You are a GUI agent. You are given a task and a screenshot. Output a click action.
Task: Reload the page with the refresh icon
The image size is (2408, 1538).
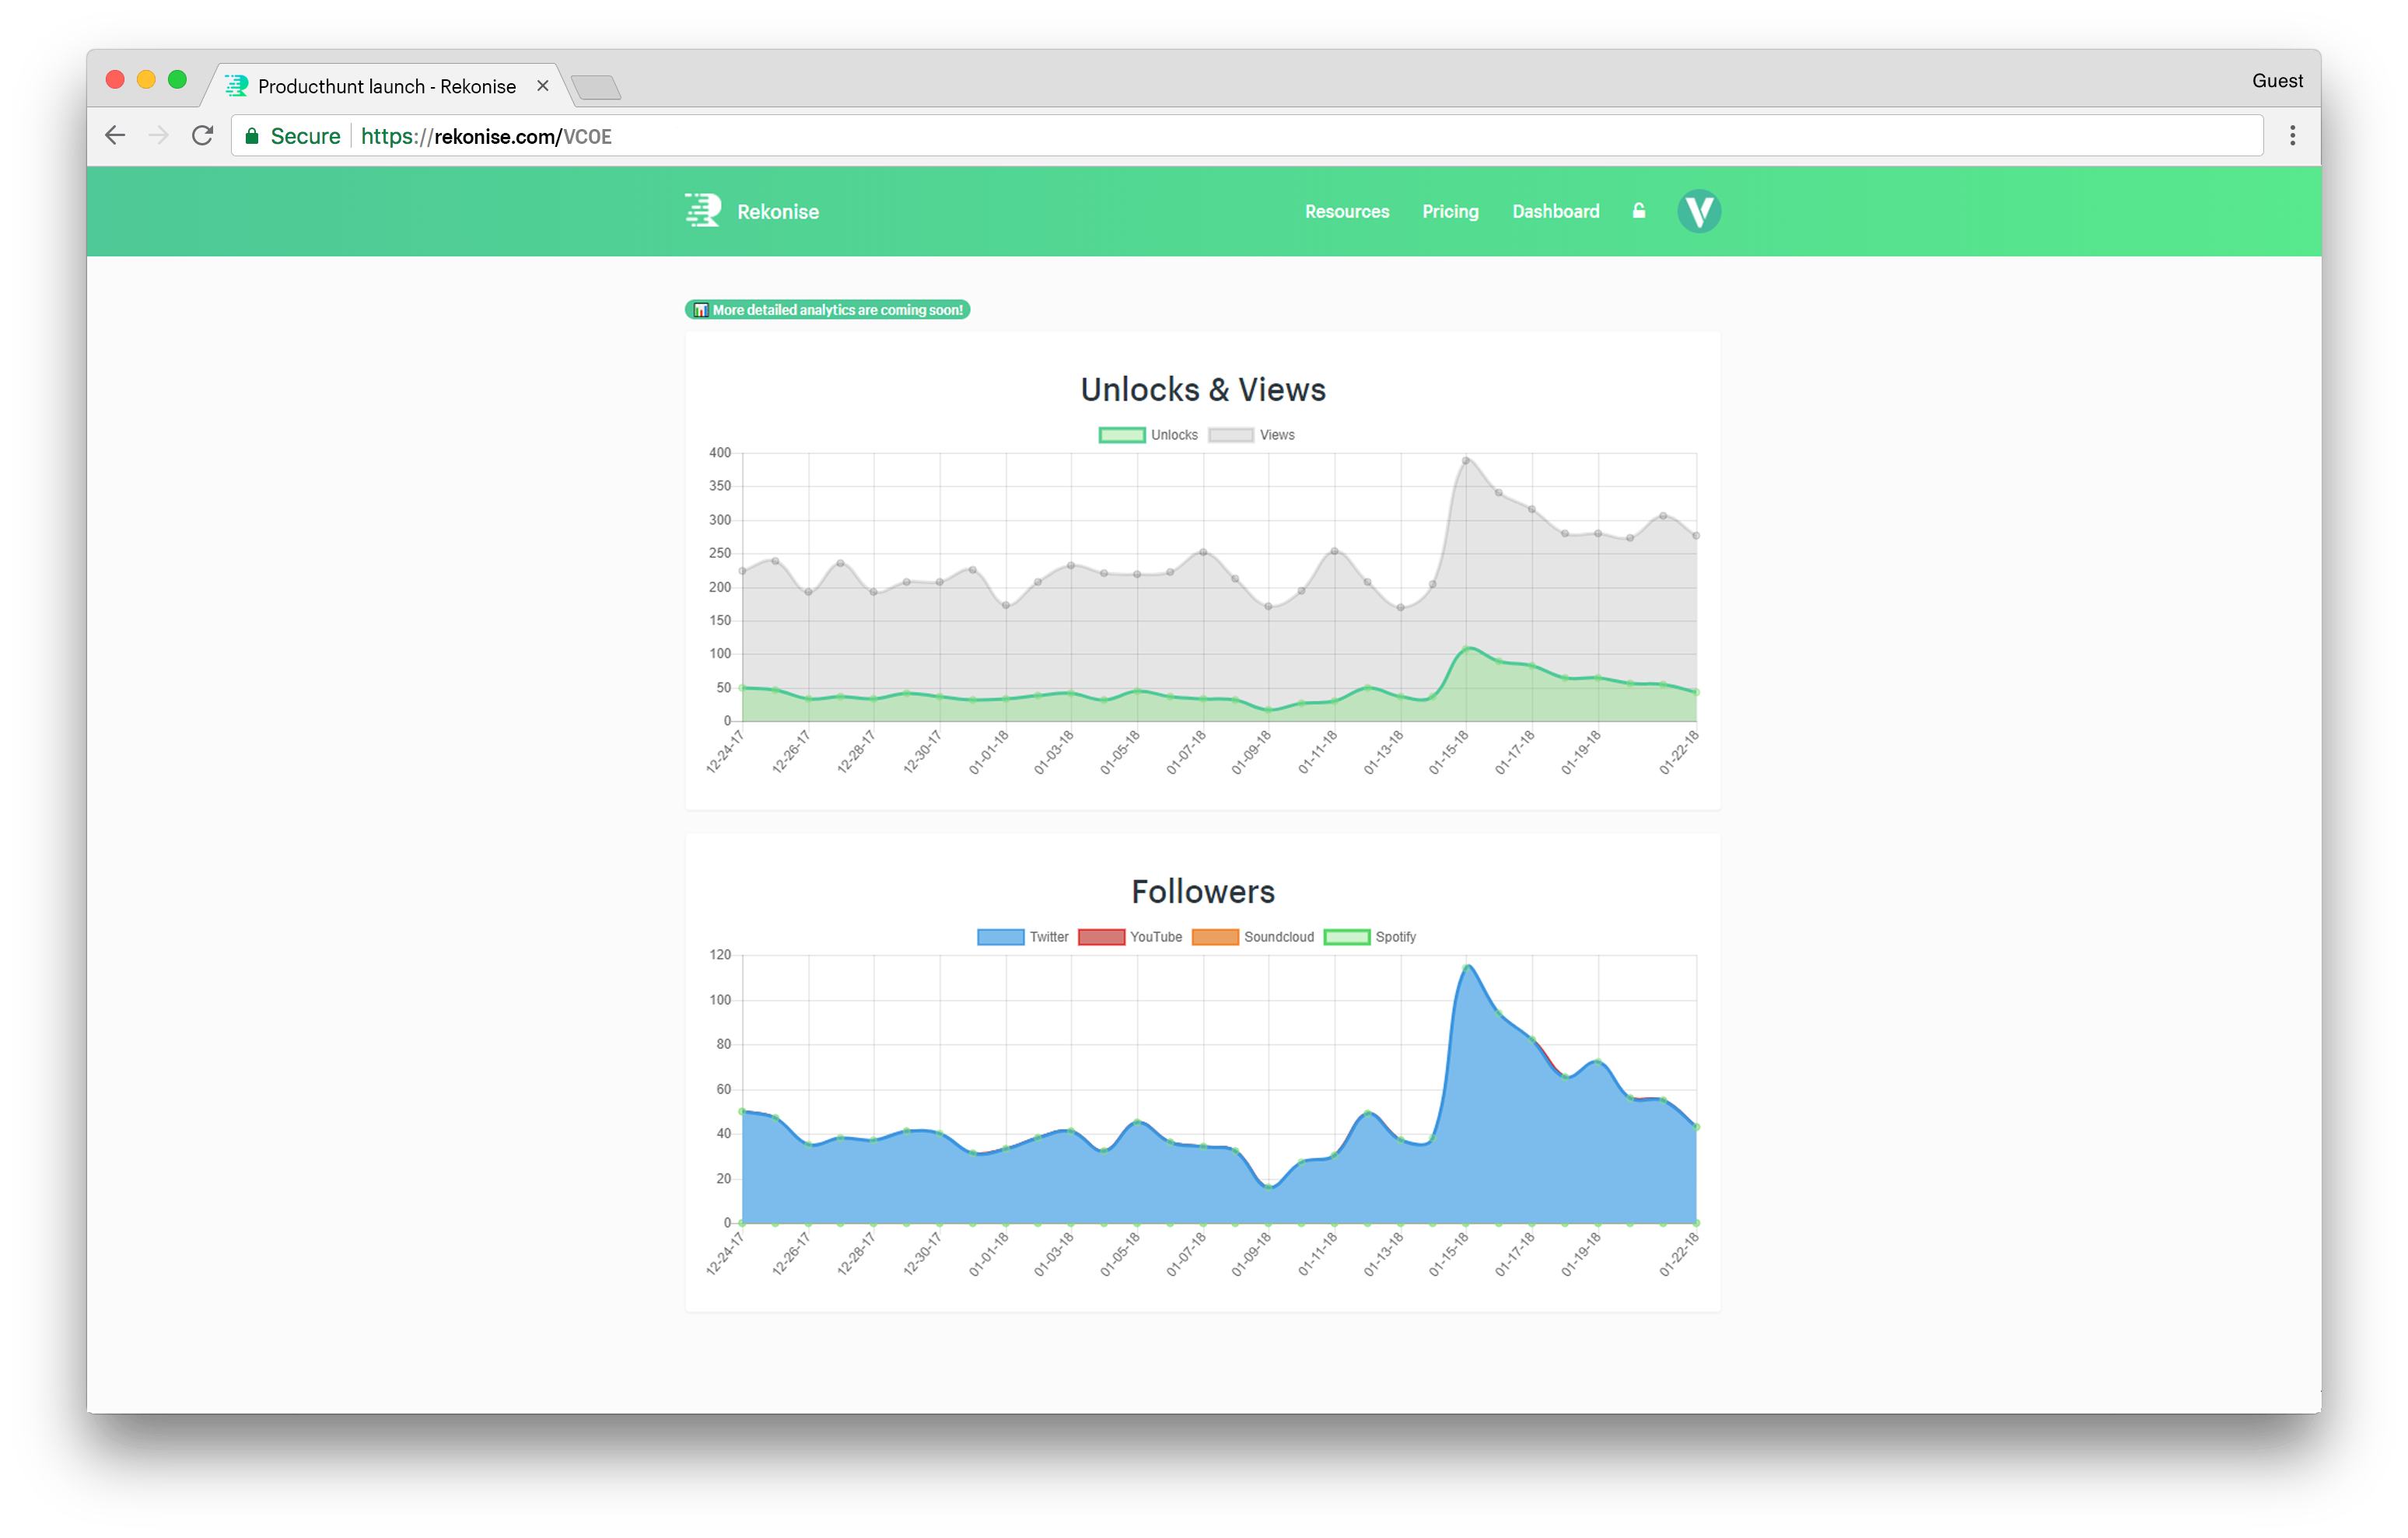203,136
